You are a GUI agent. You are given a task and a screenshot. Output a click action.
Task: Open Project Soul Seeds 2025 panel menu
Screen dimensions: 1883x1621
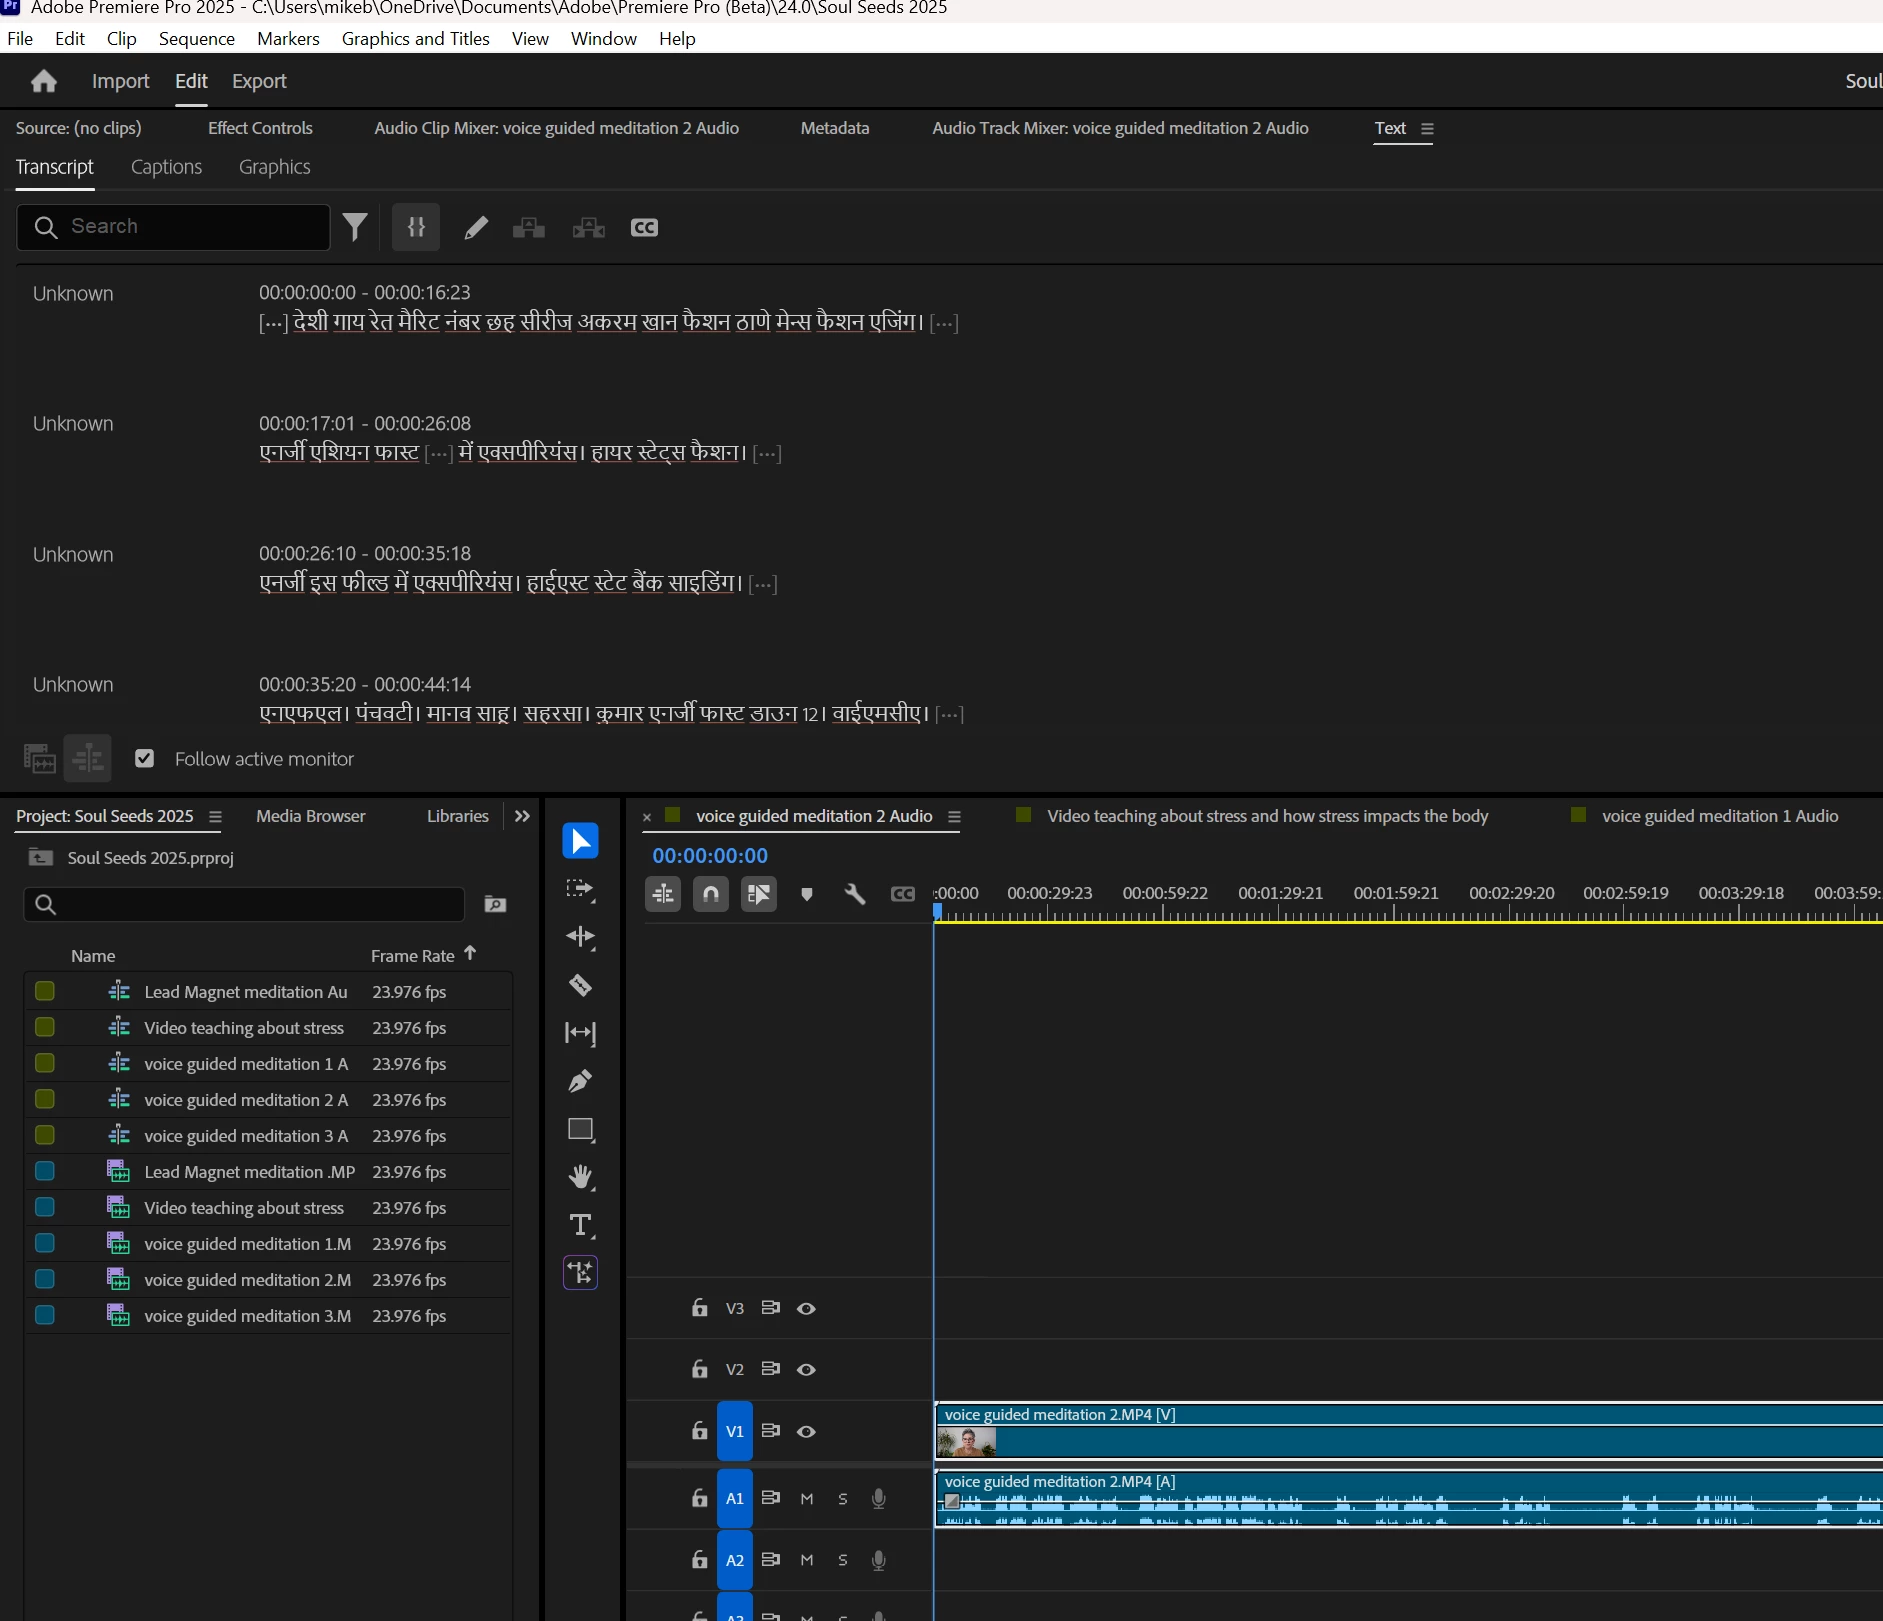(x=215, y=817)
